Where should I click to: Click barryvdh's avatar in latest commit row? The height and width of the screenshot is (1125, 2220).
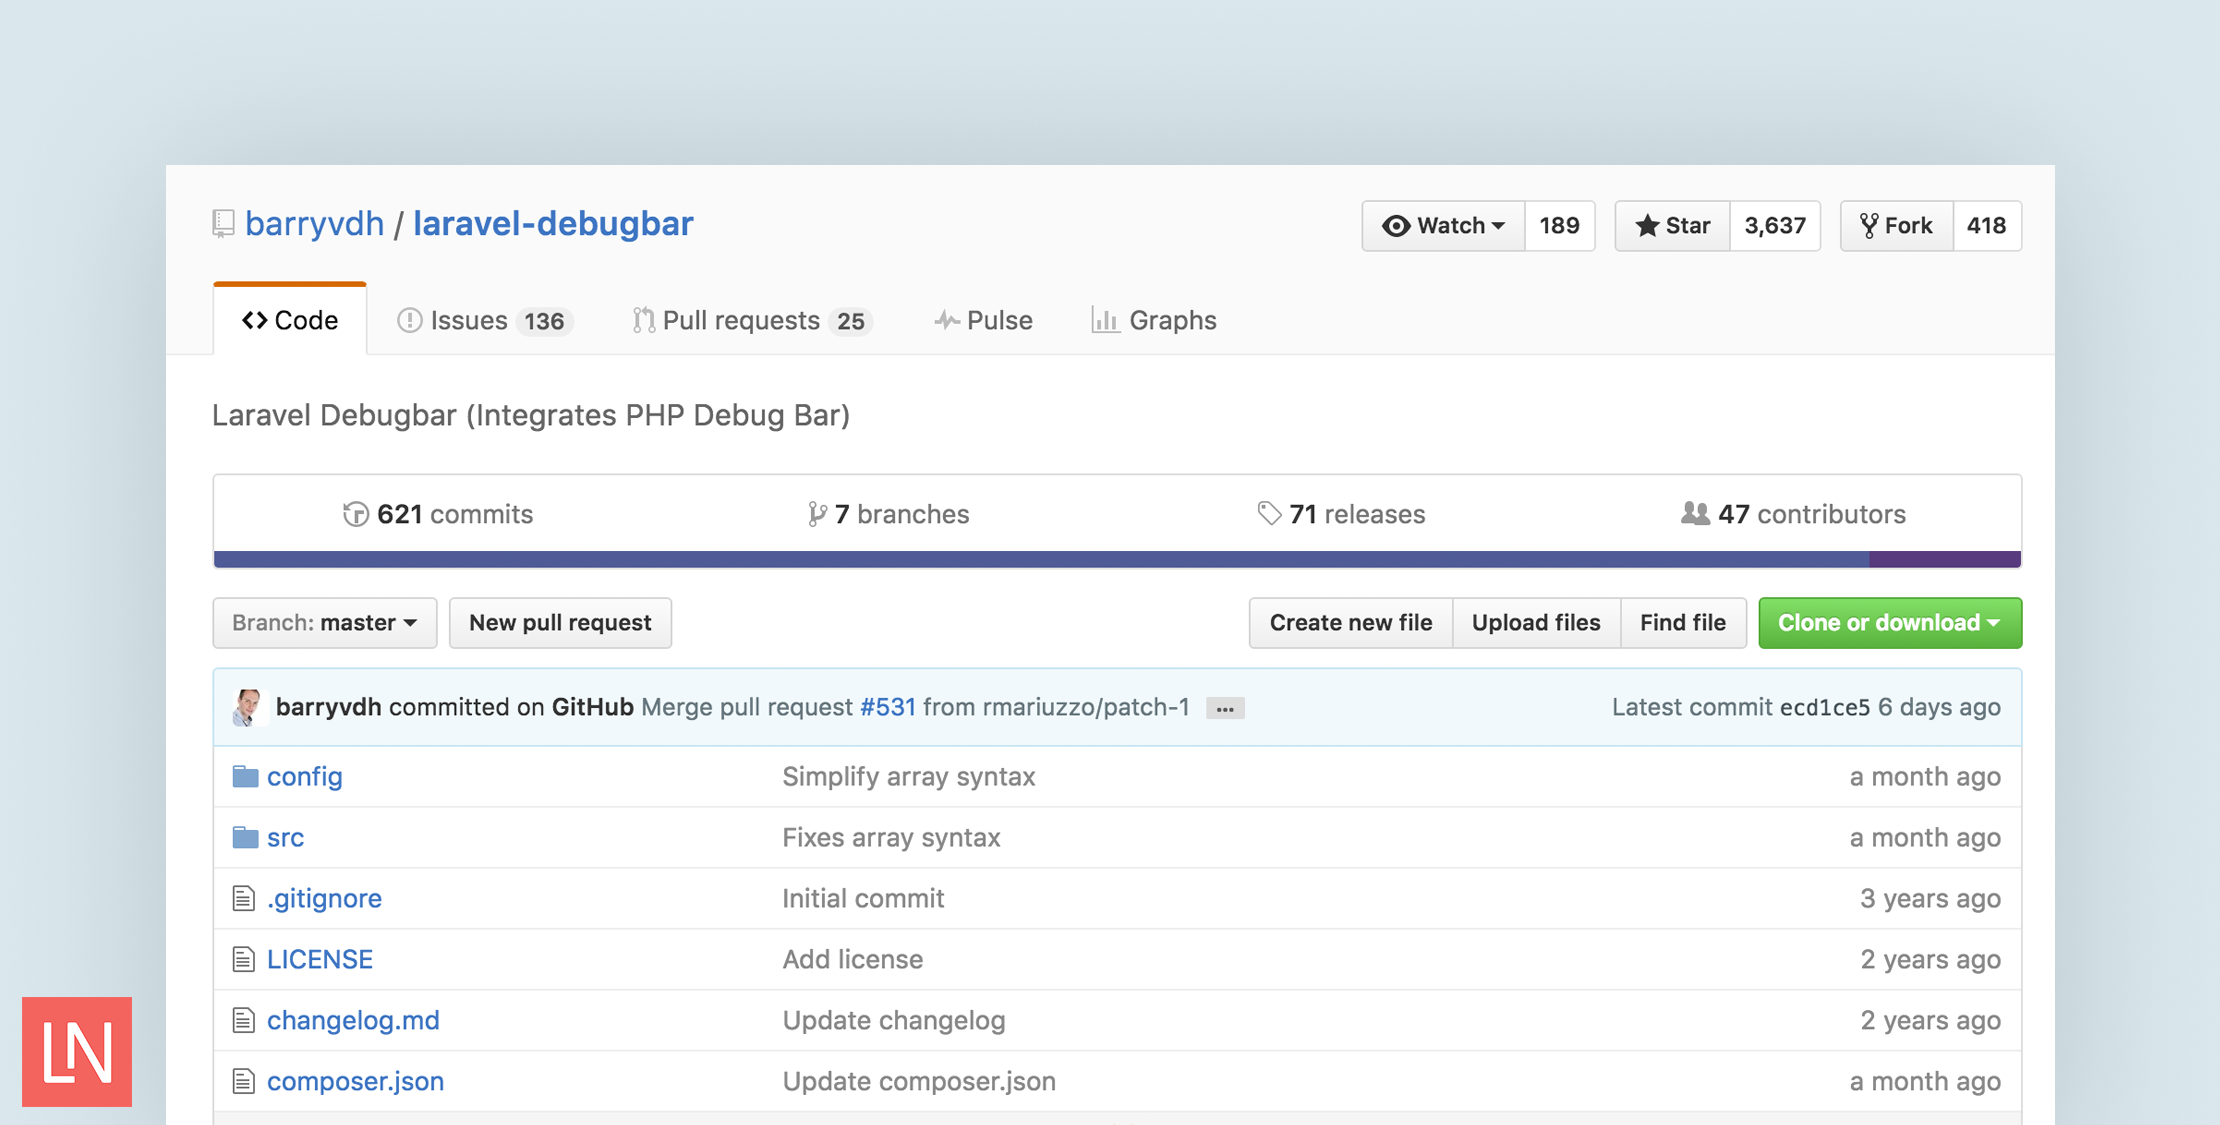pyautogui.click(x=248, y=708)
